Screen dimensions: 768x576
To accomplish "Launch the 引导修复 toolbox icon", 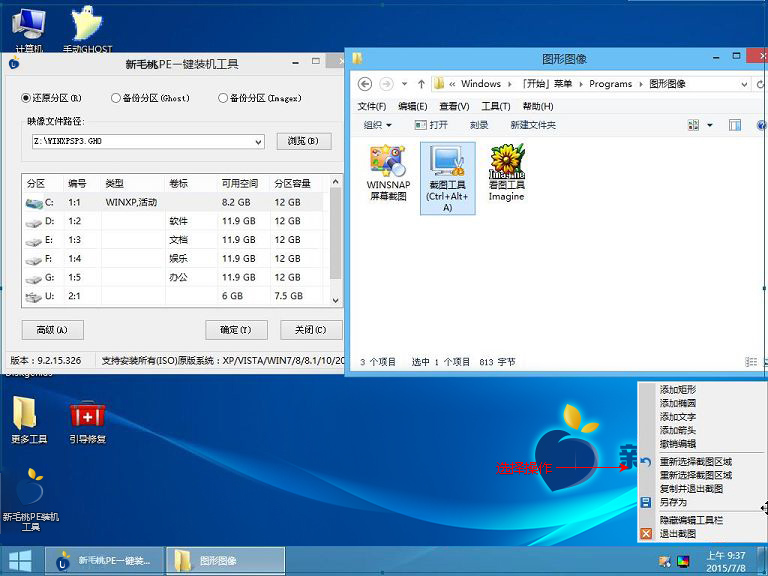I will pyautogui.click(x=88, y=421).
